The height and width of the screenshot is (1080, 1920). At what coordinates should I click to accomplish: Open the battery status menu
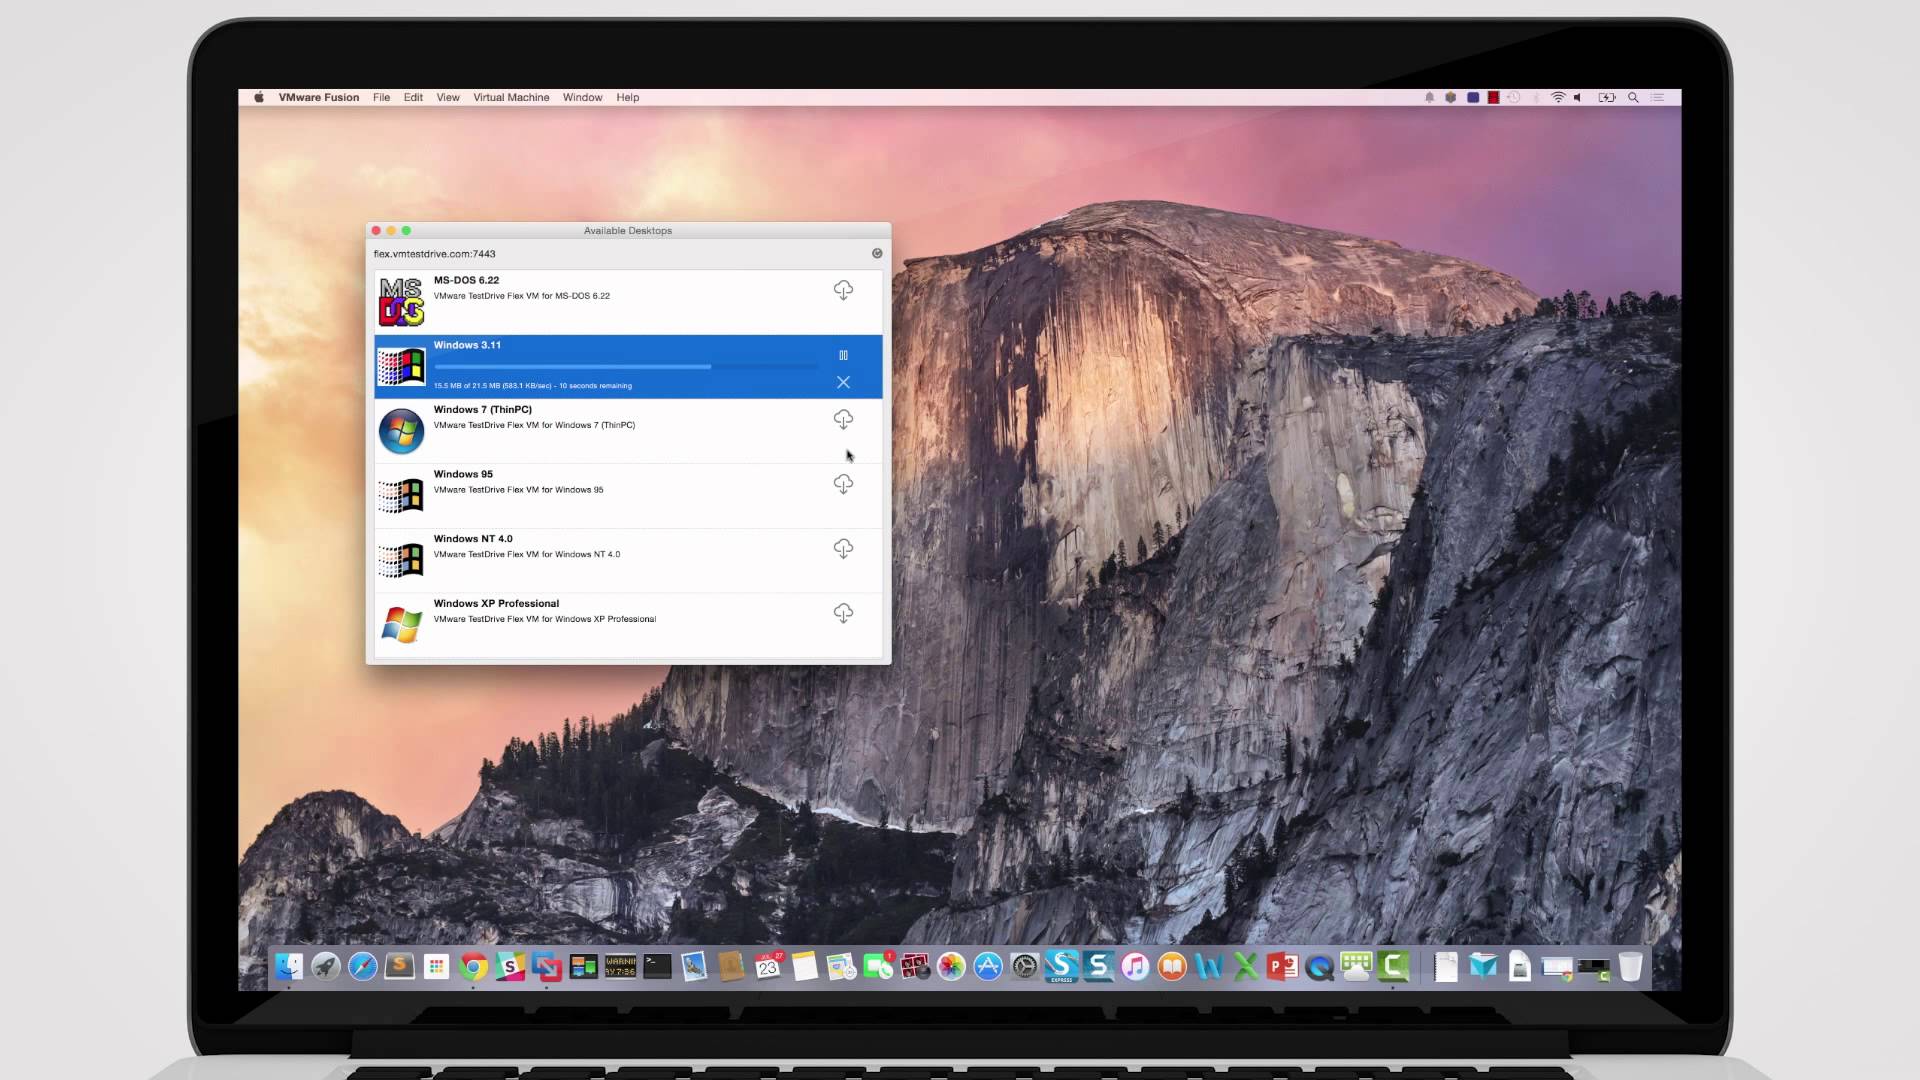click(x=1607, y=97)
